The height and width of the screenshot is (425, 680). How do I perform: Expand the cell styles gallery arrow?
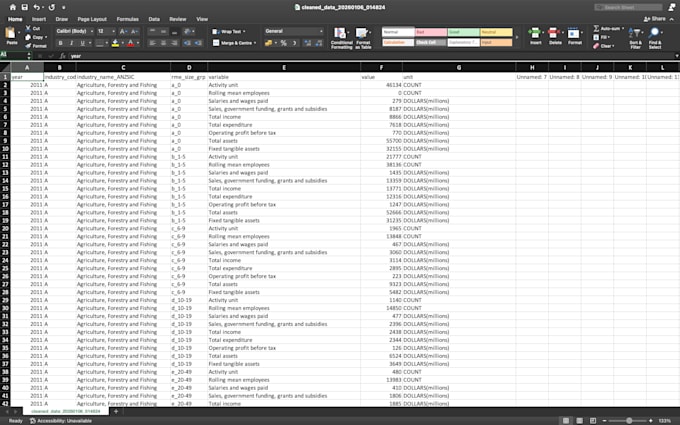pyautogui.click(x=517, y=38)
